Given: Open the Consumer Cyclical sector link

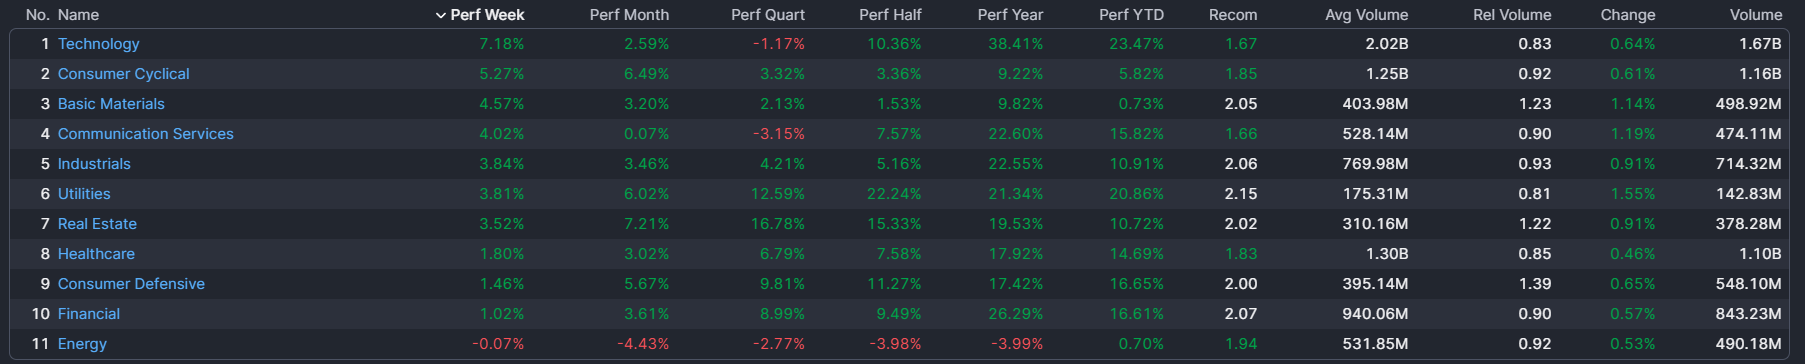Looking at the screenshot, I should pos(123,74).
